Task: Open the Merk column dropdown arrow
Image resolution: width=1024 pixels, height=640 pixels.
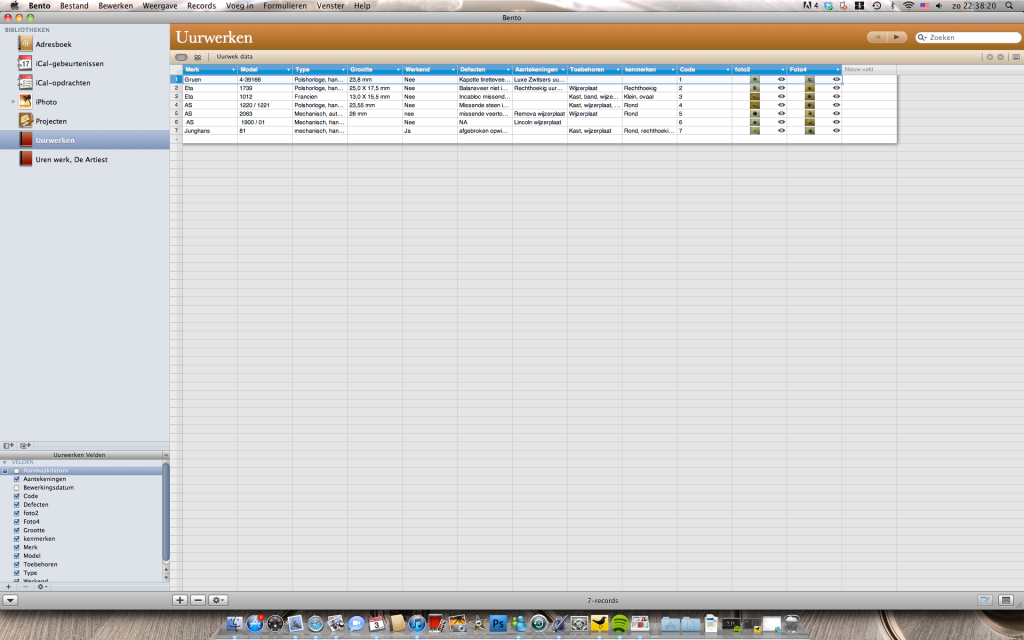Action: [x=233, y=70]
